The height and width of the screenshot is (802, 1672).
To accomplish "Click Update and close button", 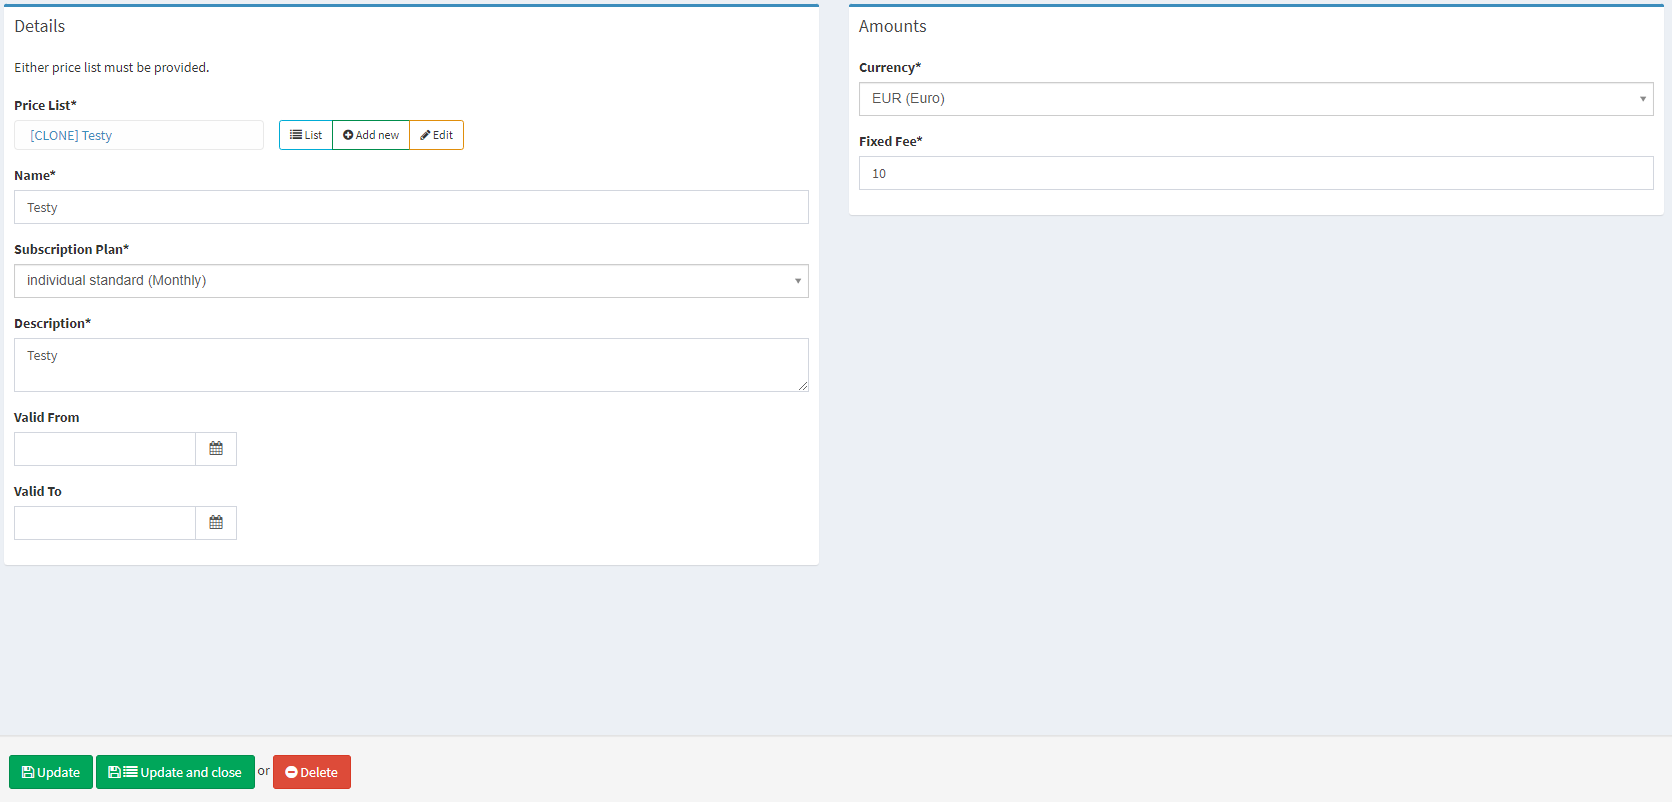I will pyautogui.click(x=175, y=772).
